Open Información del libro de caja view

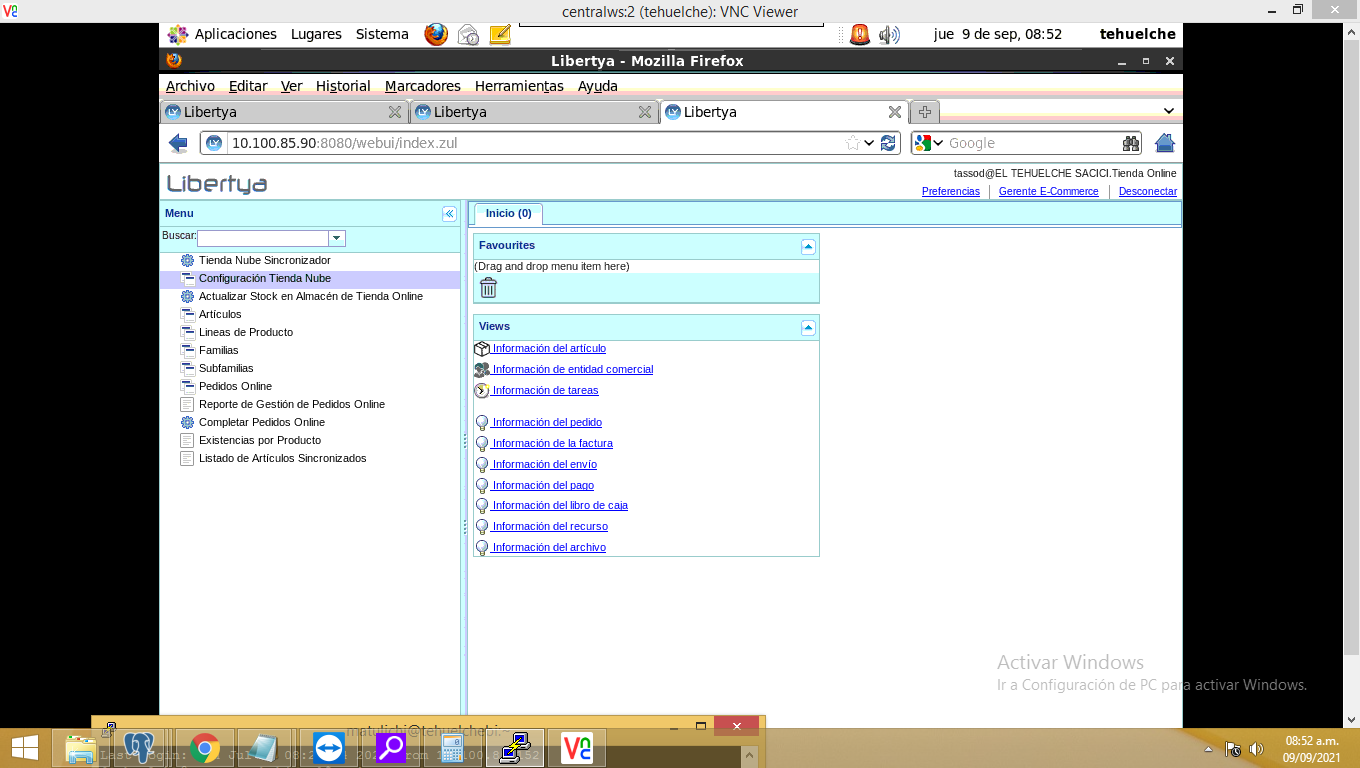(560, 505)
